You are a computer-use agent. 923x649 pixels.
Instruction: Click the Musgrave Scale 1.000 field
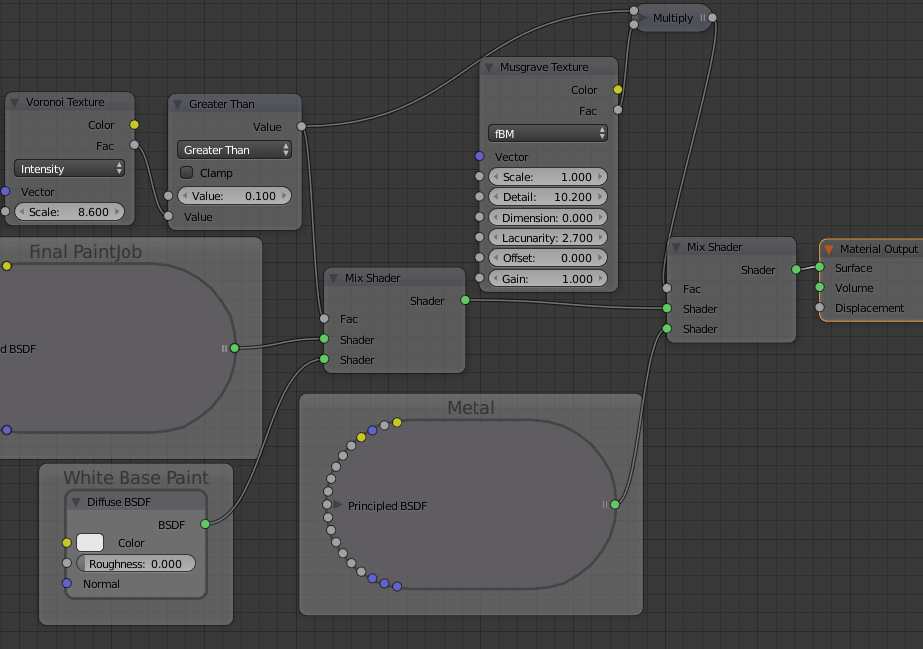pos(547,177)
